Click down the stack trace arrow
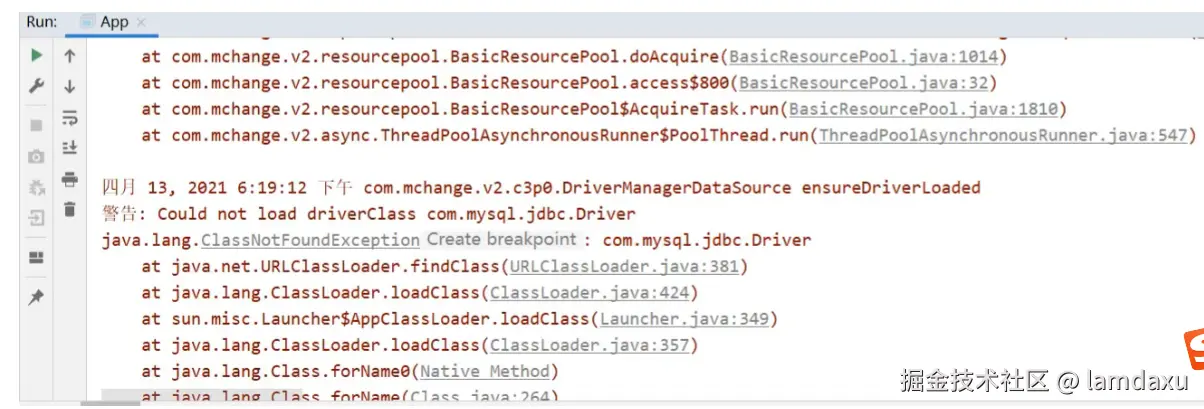 (69, 87)
